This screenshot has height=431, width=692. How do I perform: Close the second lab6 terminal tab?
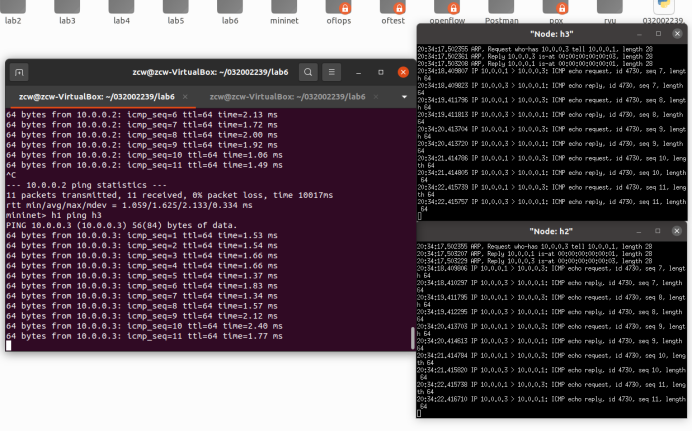376,97
